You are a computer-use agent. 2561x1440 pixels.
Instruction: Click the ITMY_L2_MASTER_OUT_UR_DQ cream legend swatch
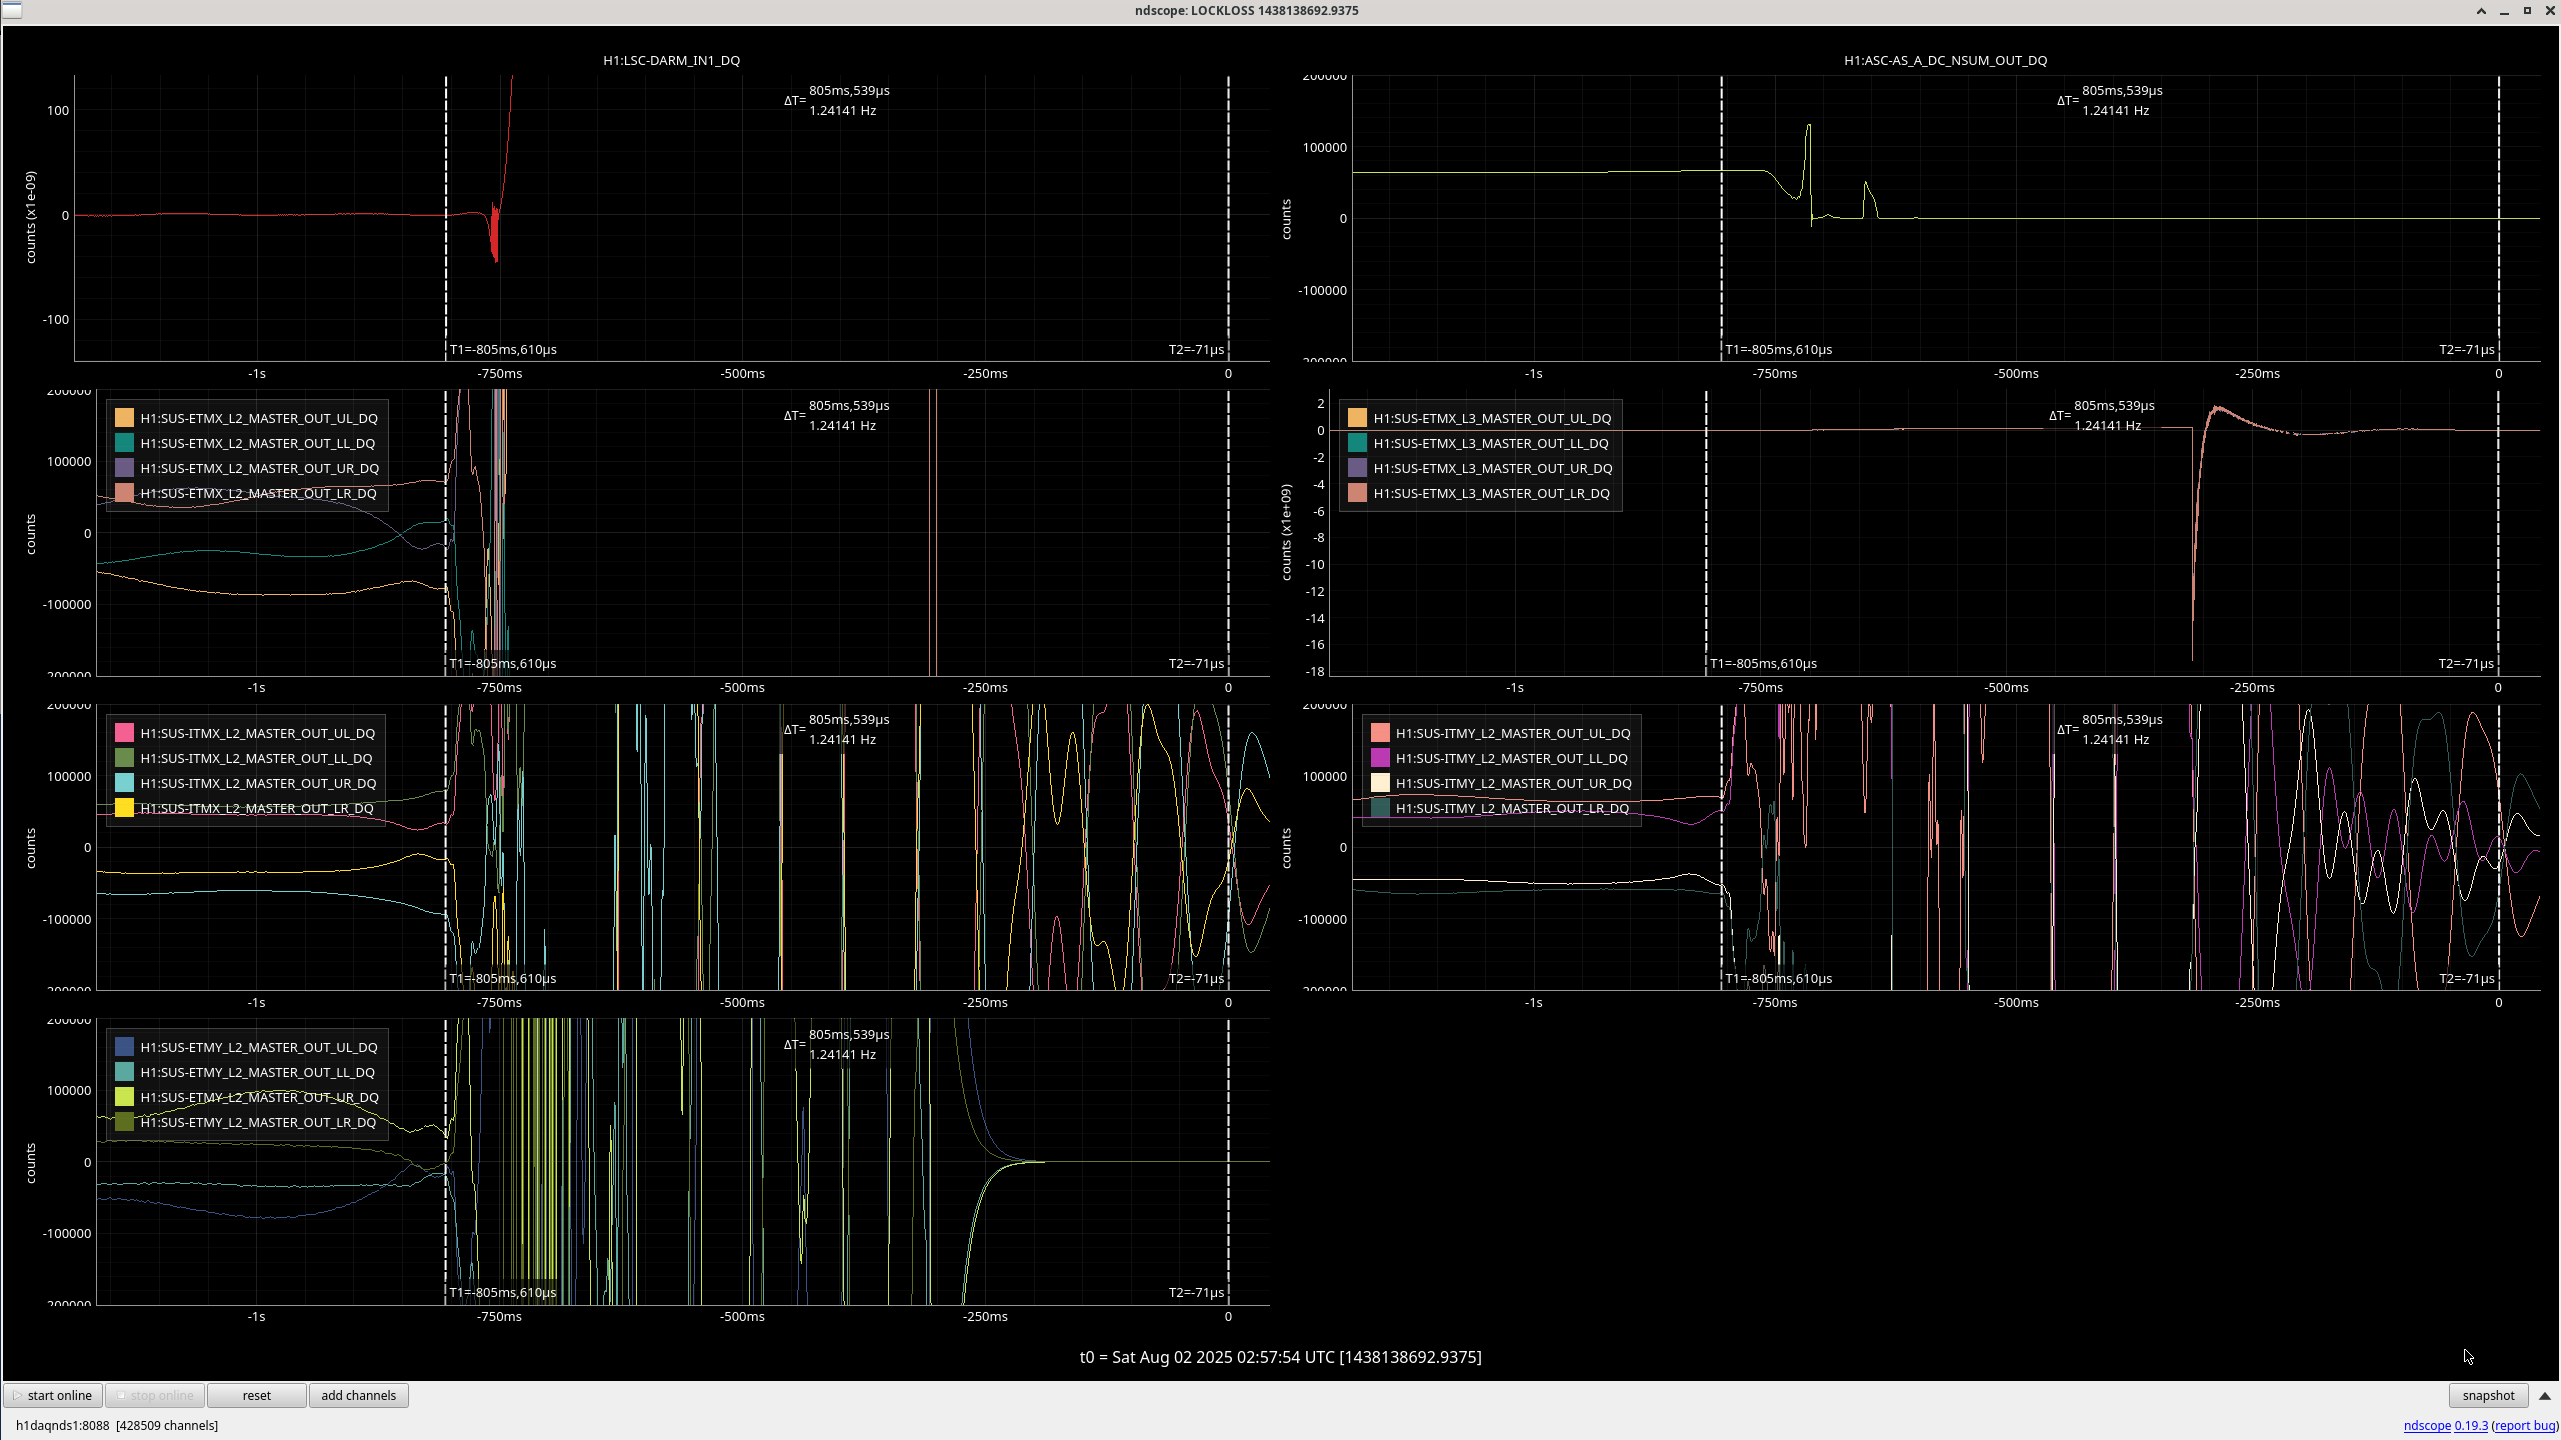[x=1380, y=783]
